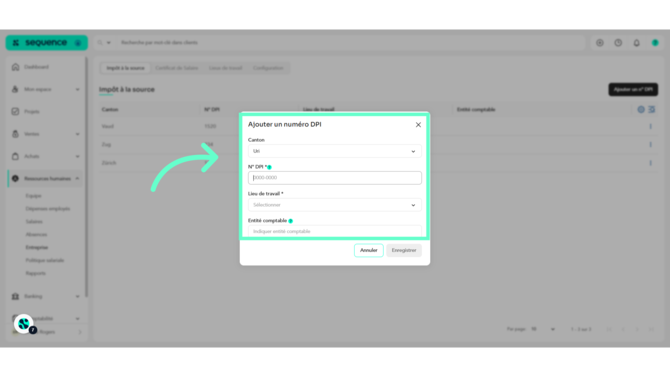Viewport: 670px width, 377px height.
Task: Close the Ajouter un numéro DPI dialog
Action: click(x=418, y=125)
